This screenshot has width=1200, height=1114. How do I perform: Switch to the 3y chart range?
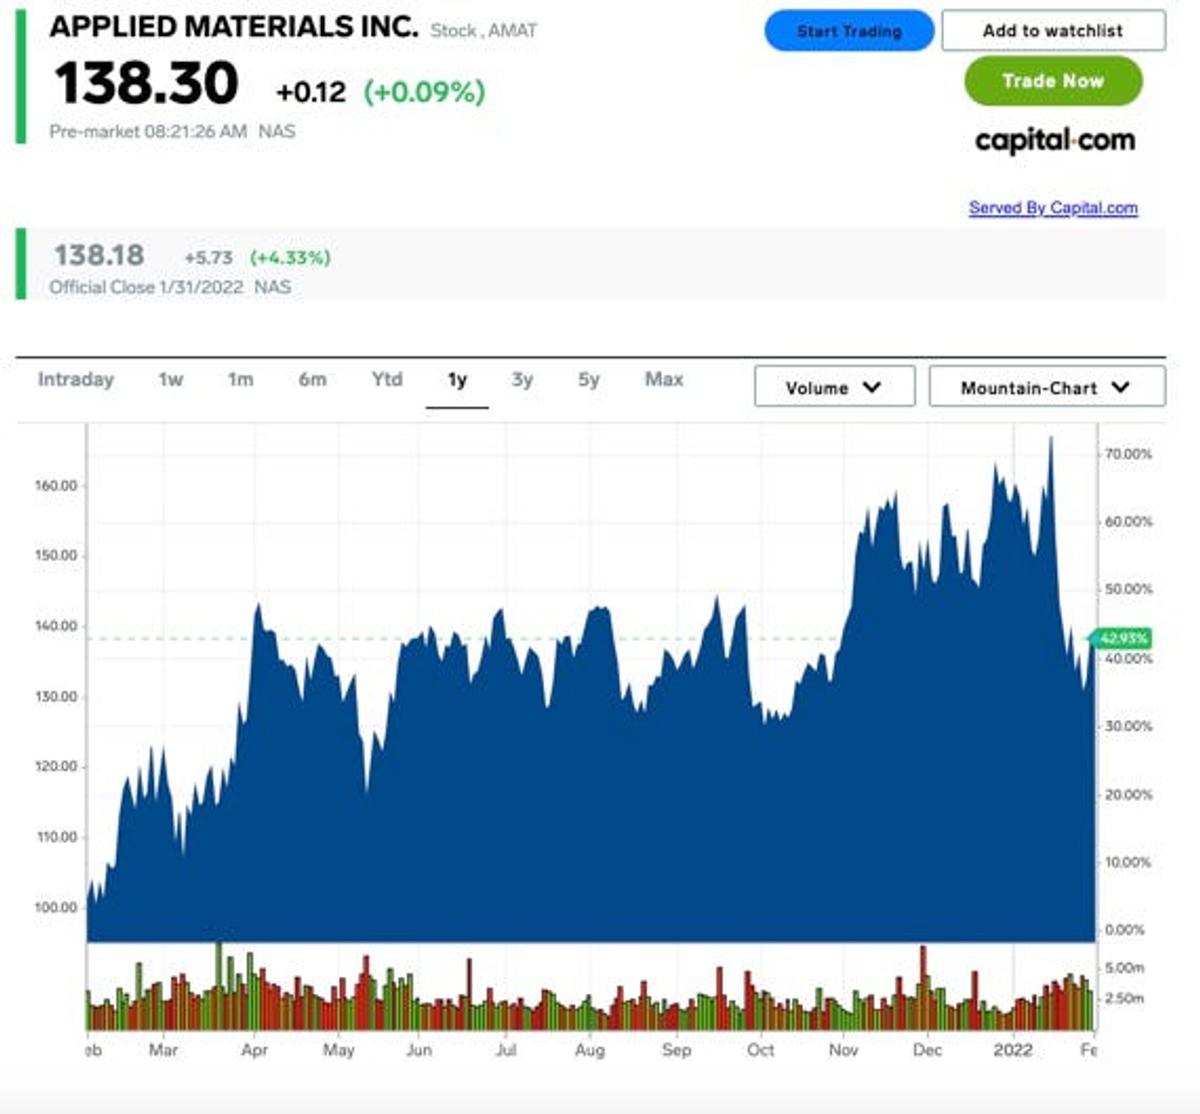[x=521, y=380]
